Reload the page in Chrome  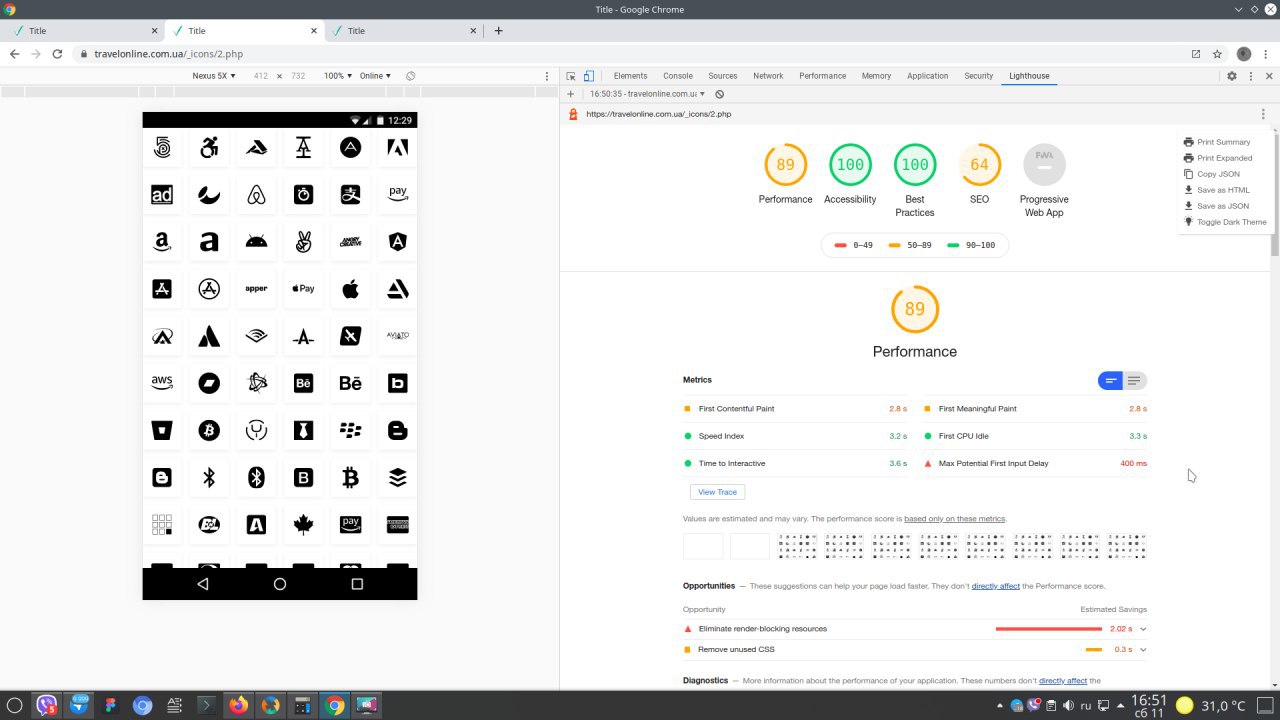(57, 54)
